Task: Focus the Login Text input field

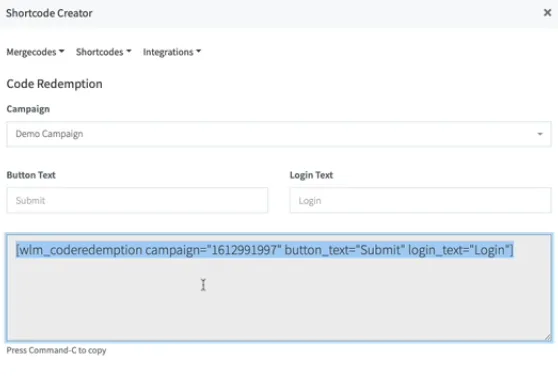Action: pyautogui.click(x=420, y=200)
